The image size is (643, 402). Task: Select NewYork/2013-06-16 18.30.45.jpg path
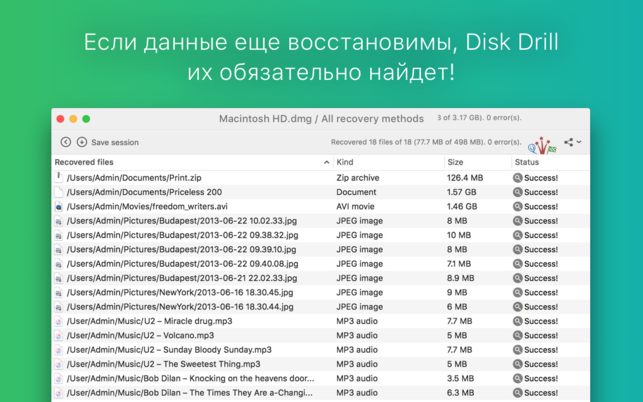pos(180,292)
